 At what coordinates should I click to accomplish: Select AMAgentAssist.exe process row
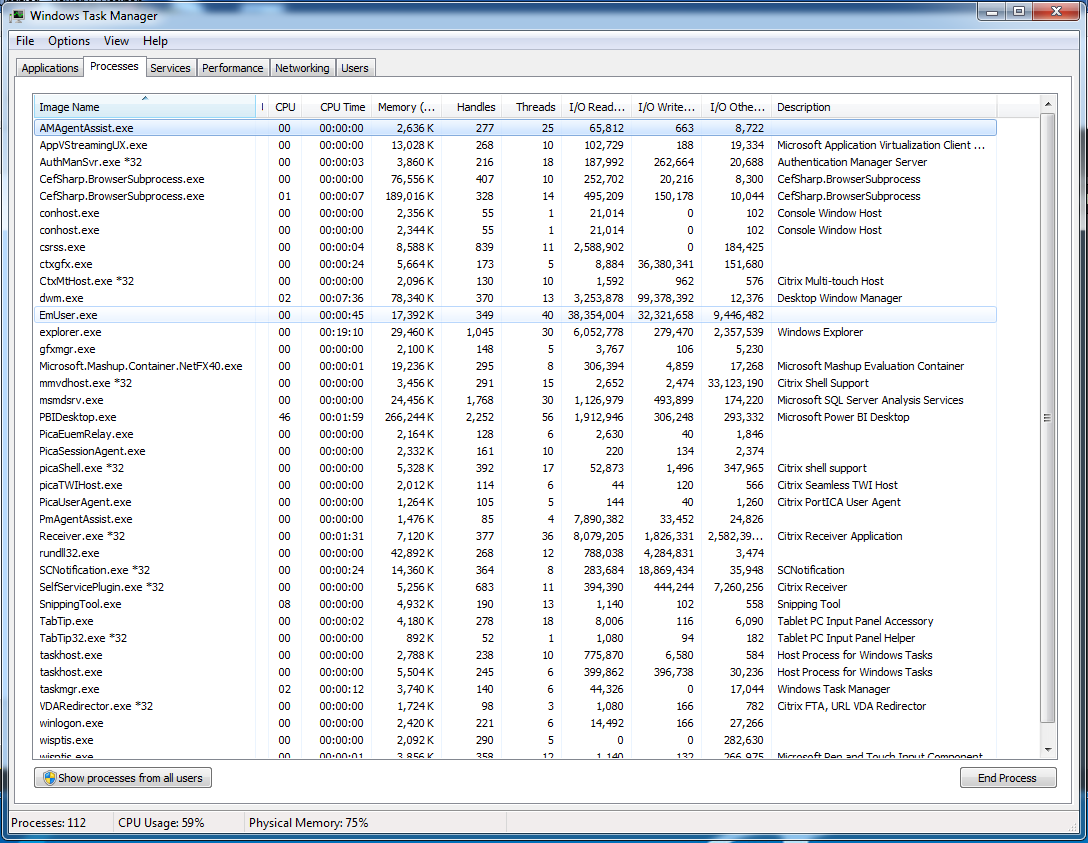click(515, 128)
